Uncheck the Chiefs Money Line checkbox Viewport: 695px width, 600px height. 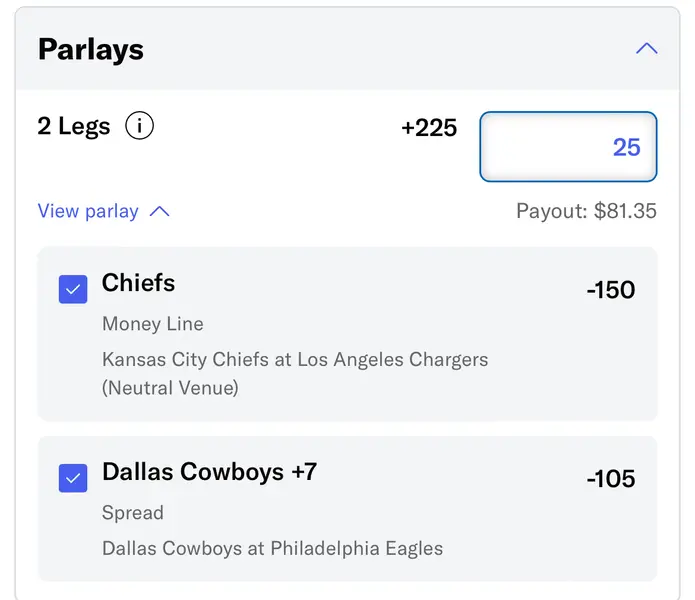pyautogui.click(x=73, y=290)
